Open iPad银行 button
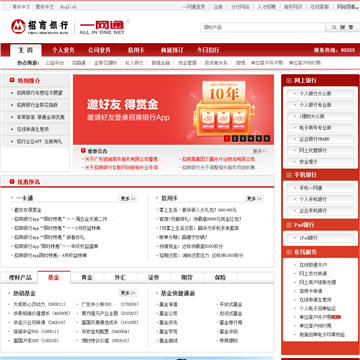This screenshot has width=360, height=360. click(320, 238)
